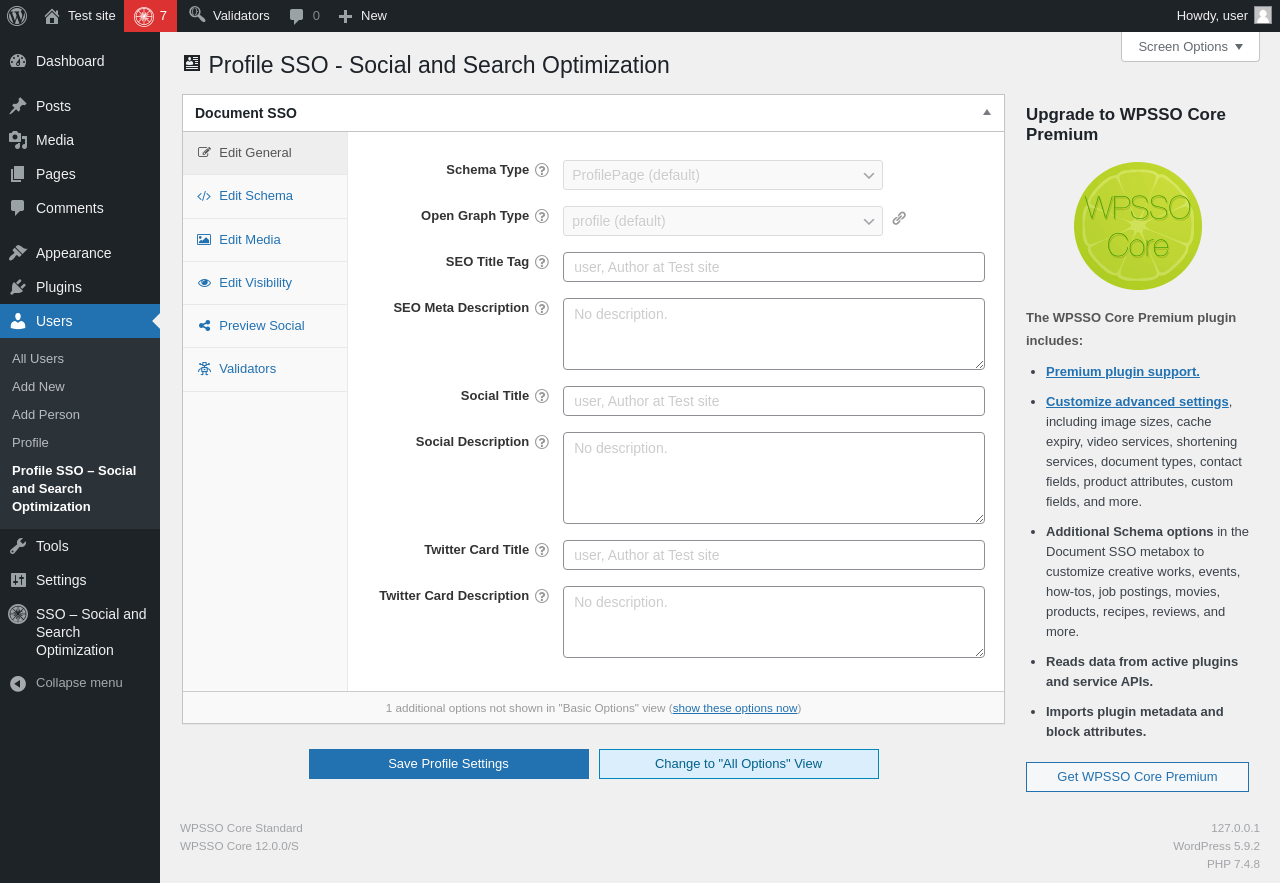Focus the SEO Title Tag field
This screenshot has height=883, width=1280.
[x=774, y=267]
